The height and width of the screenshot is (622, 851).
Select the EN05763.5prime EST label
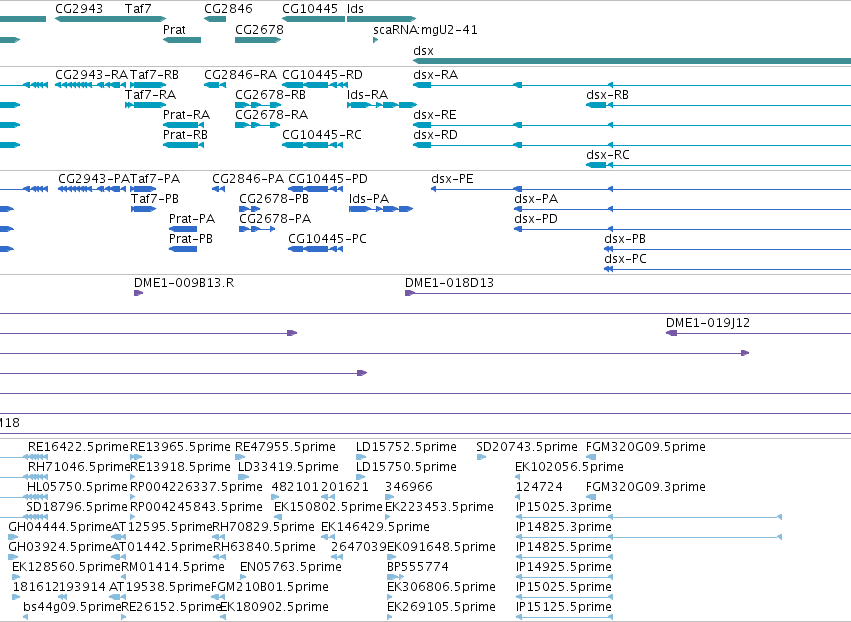(291, 567)
